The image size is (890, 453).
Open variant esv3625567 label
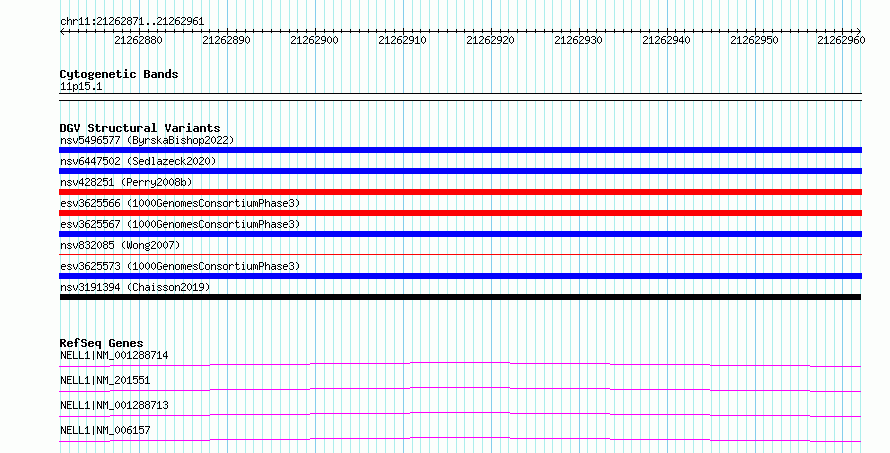coord(179,224)
